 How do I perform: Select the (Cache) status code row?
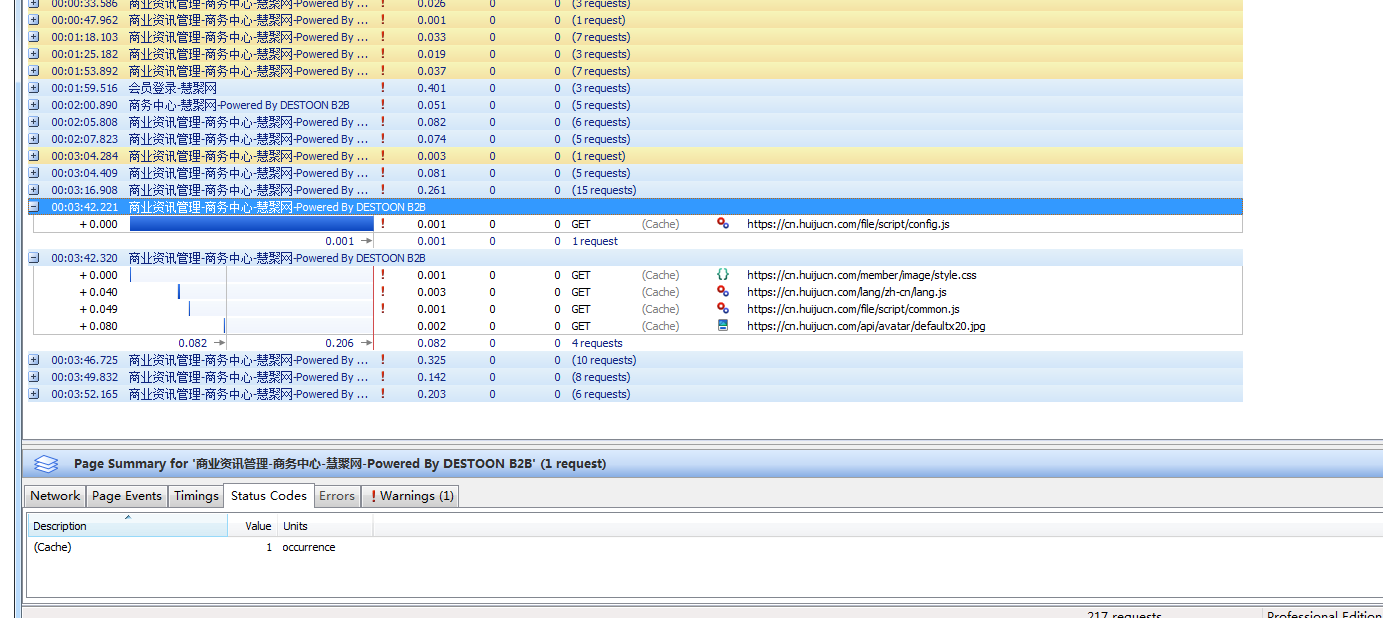53,547
